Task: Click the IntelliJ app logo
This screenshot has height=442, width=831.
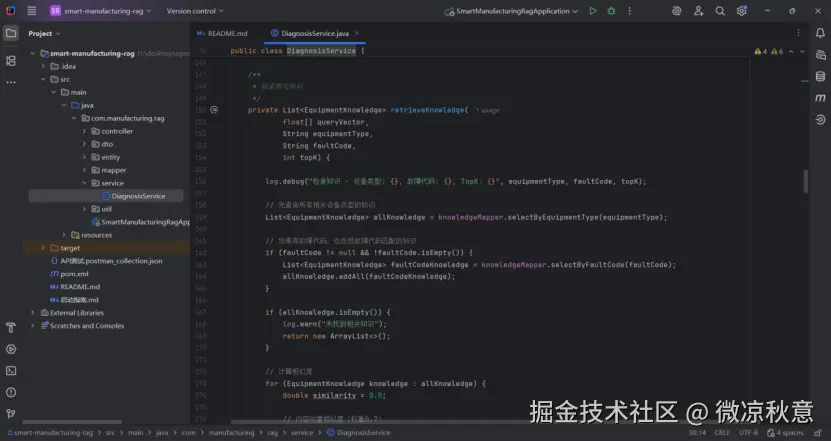Action: point(11,11)
